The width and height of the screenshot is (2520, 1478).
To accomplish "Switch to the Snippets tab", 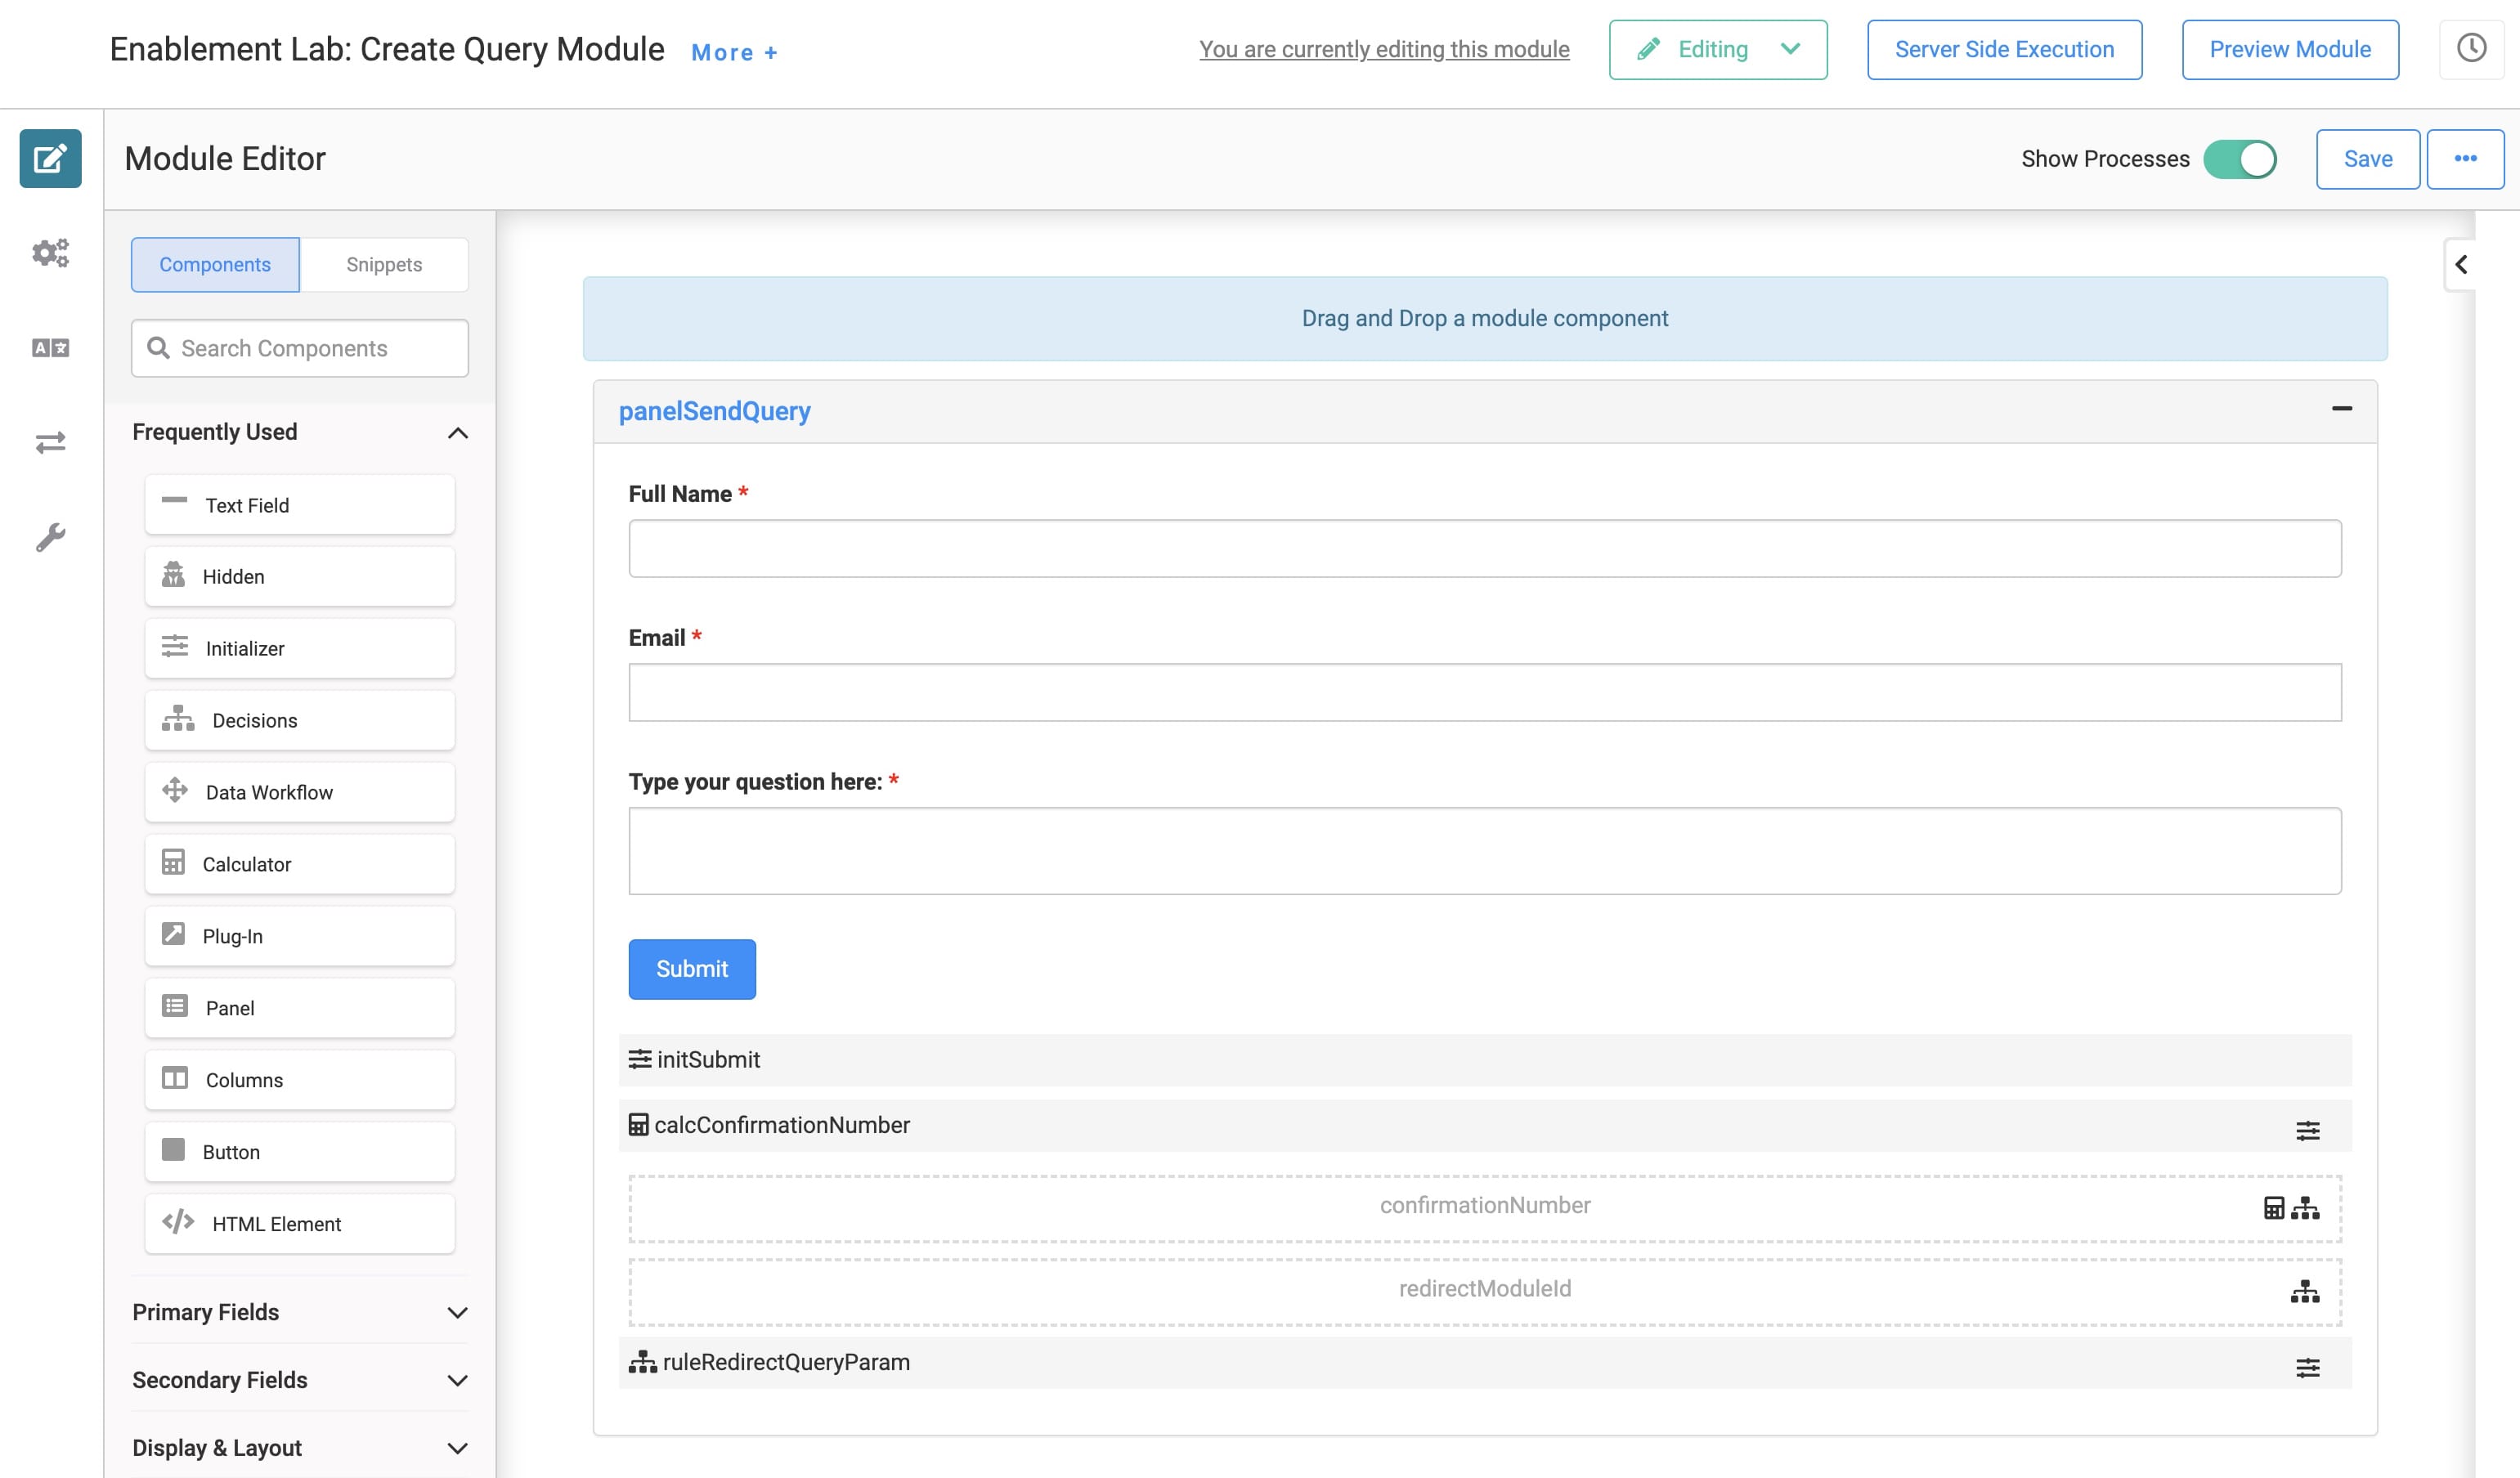I will (384, 264).
